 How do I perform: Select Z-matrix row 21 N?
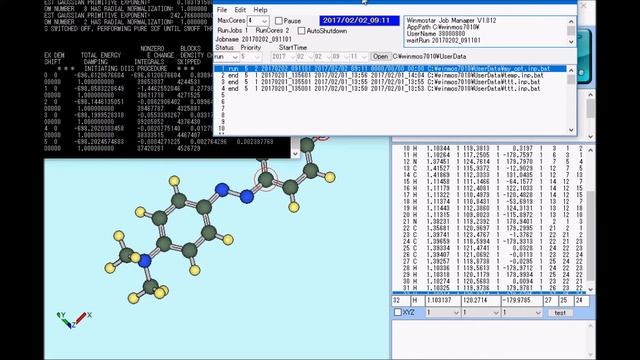(490, 221)
